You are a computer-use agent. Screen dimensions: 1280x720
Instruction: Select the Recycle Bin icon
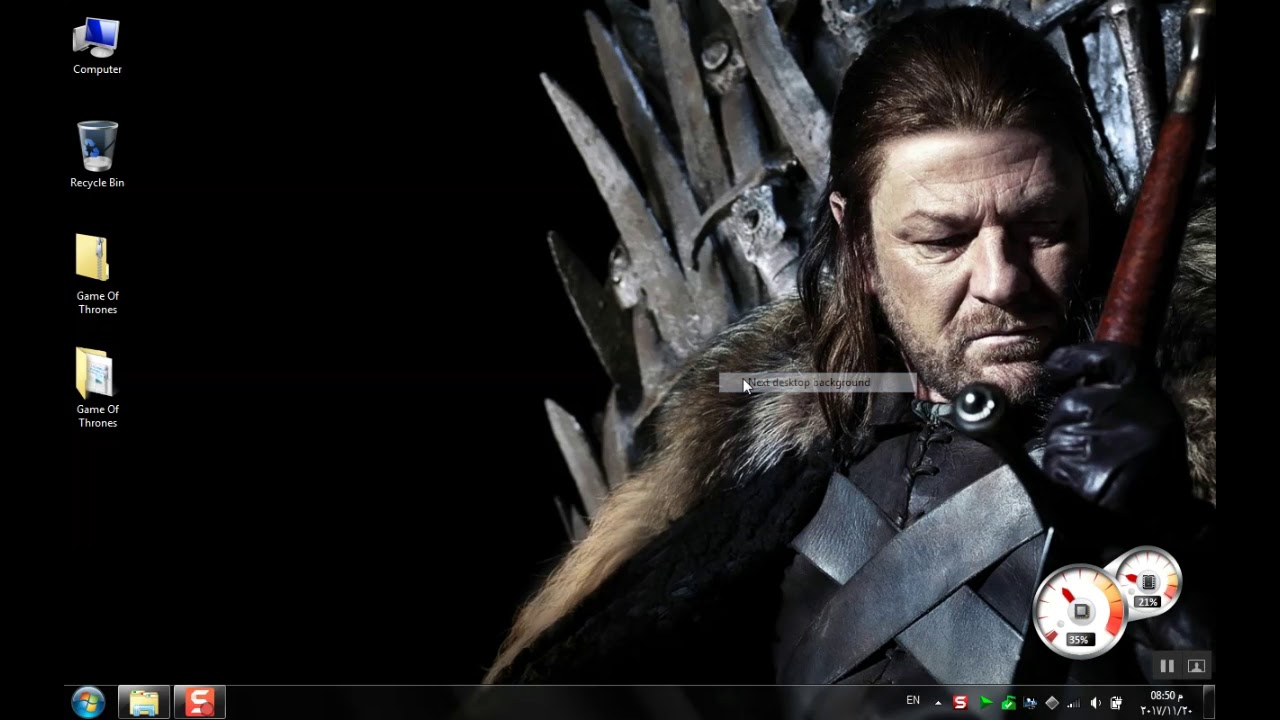(x=97, y=155)
